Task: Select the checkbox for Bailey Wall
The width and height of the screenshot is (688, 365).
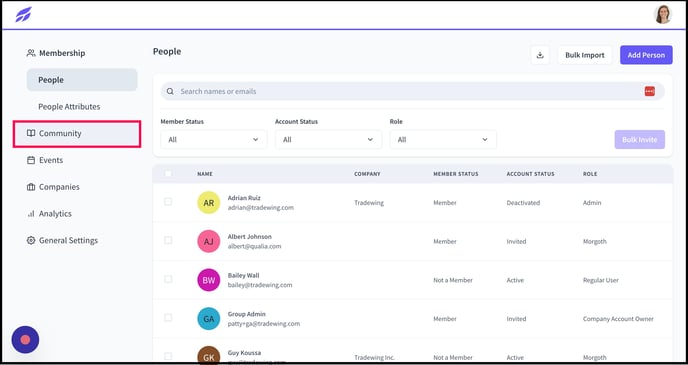Action: coord(168,279)
